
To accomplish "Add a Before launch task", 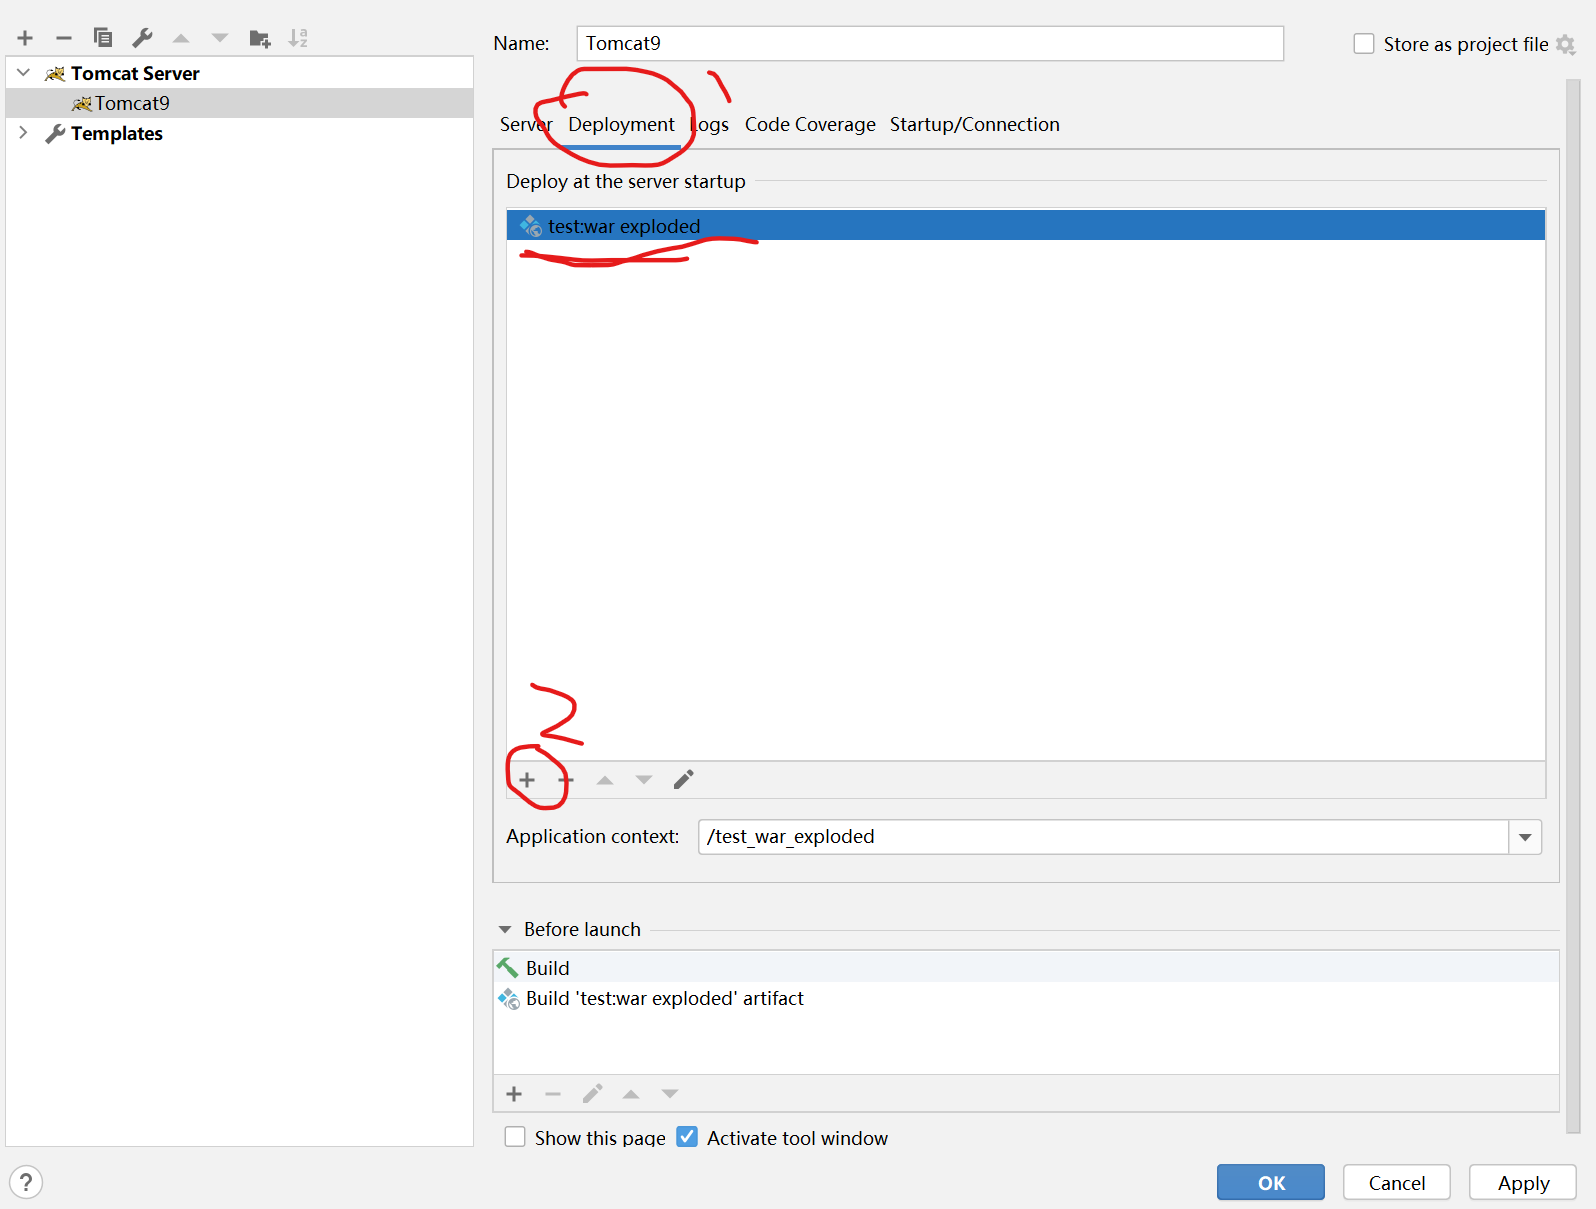I will [514, 1094].
